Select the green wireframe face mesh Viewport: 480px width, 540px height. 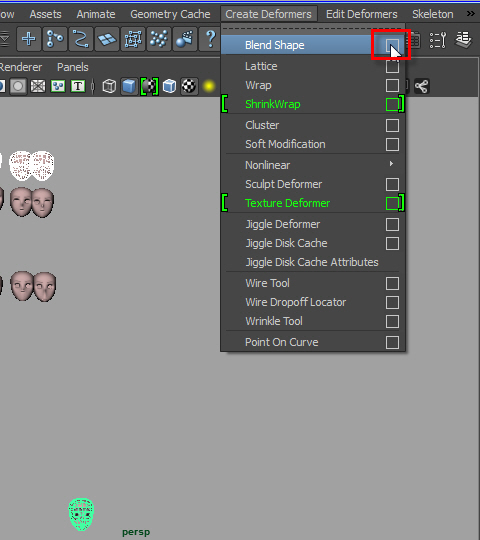click(x=81, y=514)
